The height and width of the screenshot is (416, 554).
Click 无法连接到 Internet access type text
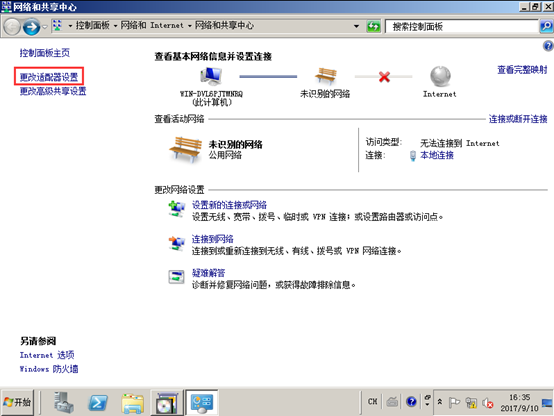click(x=460, y=143)
